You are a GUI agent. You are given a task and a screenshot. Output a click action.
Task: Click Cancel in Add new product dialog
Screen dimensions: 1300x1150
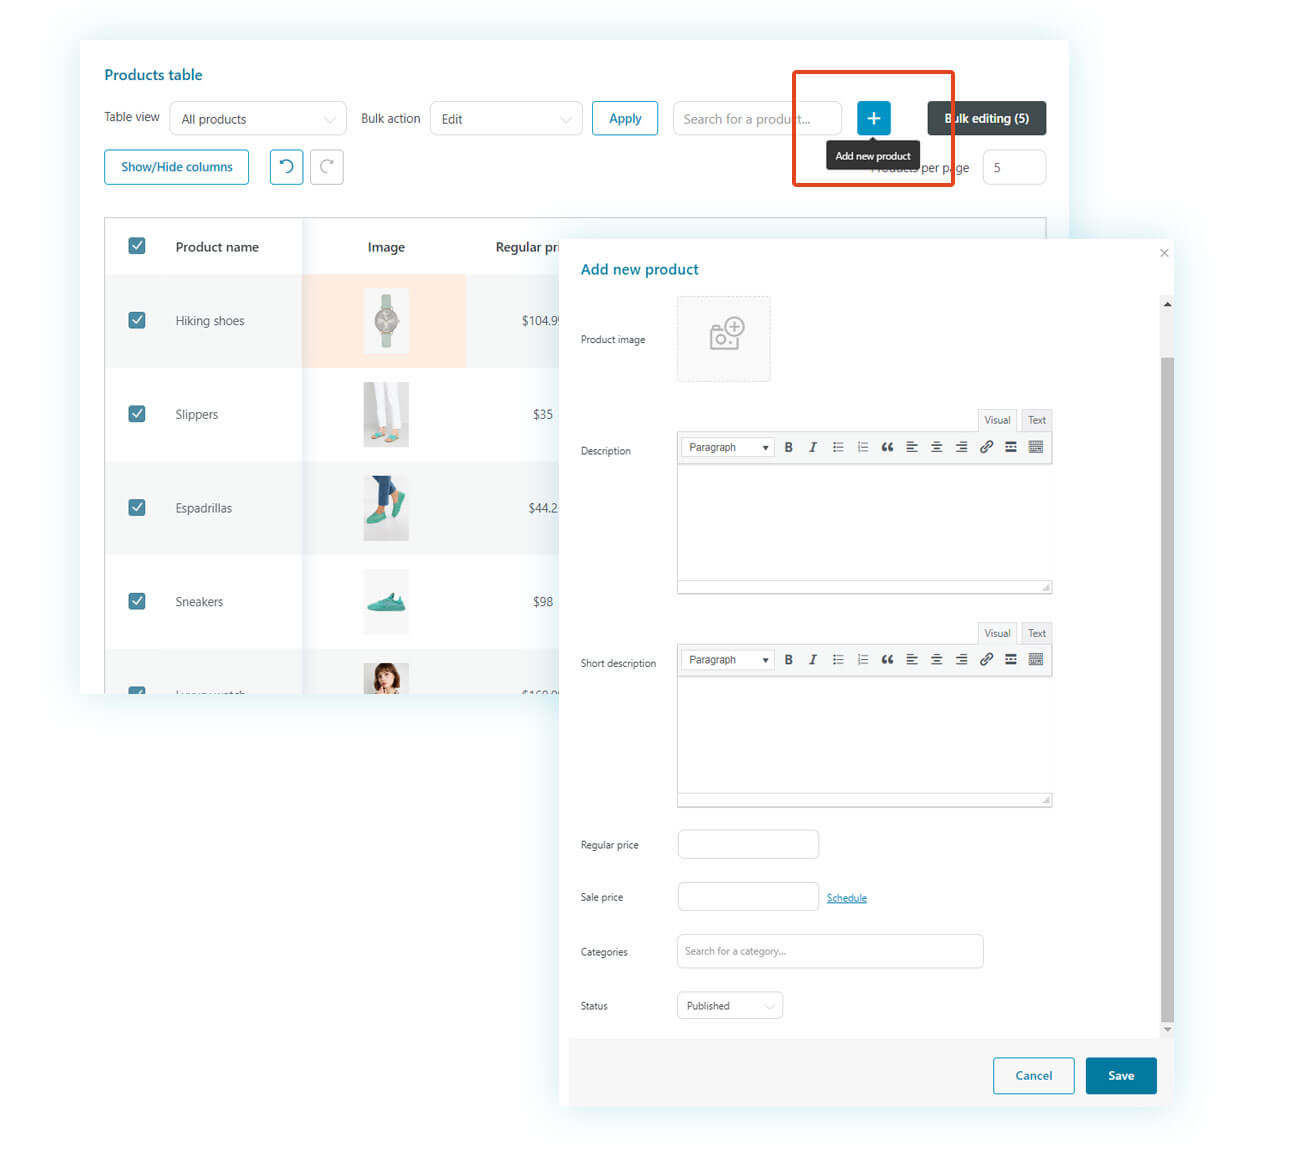1033,1075
